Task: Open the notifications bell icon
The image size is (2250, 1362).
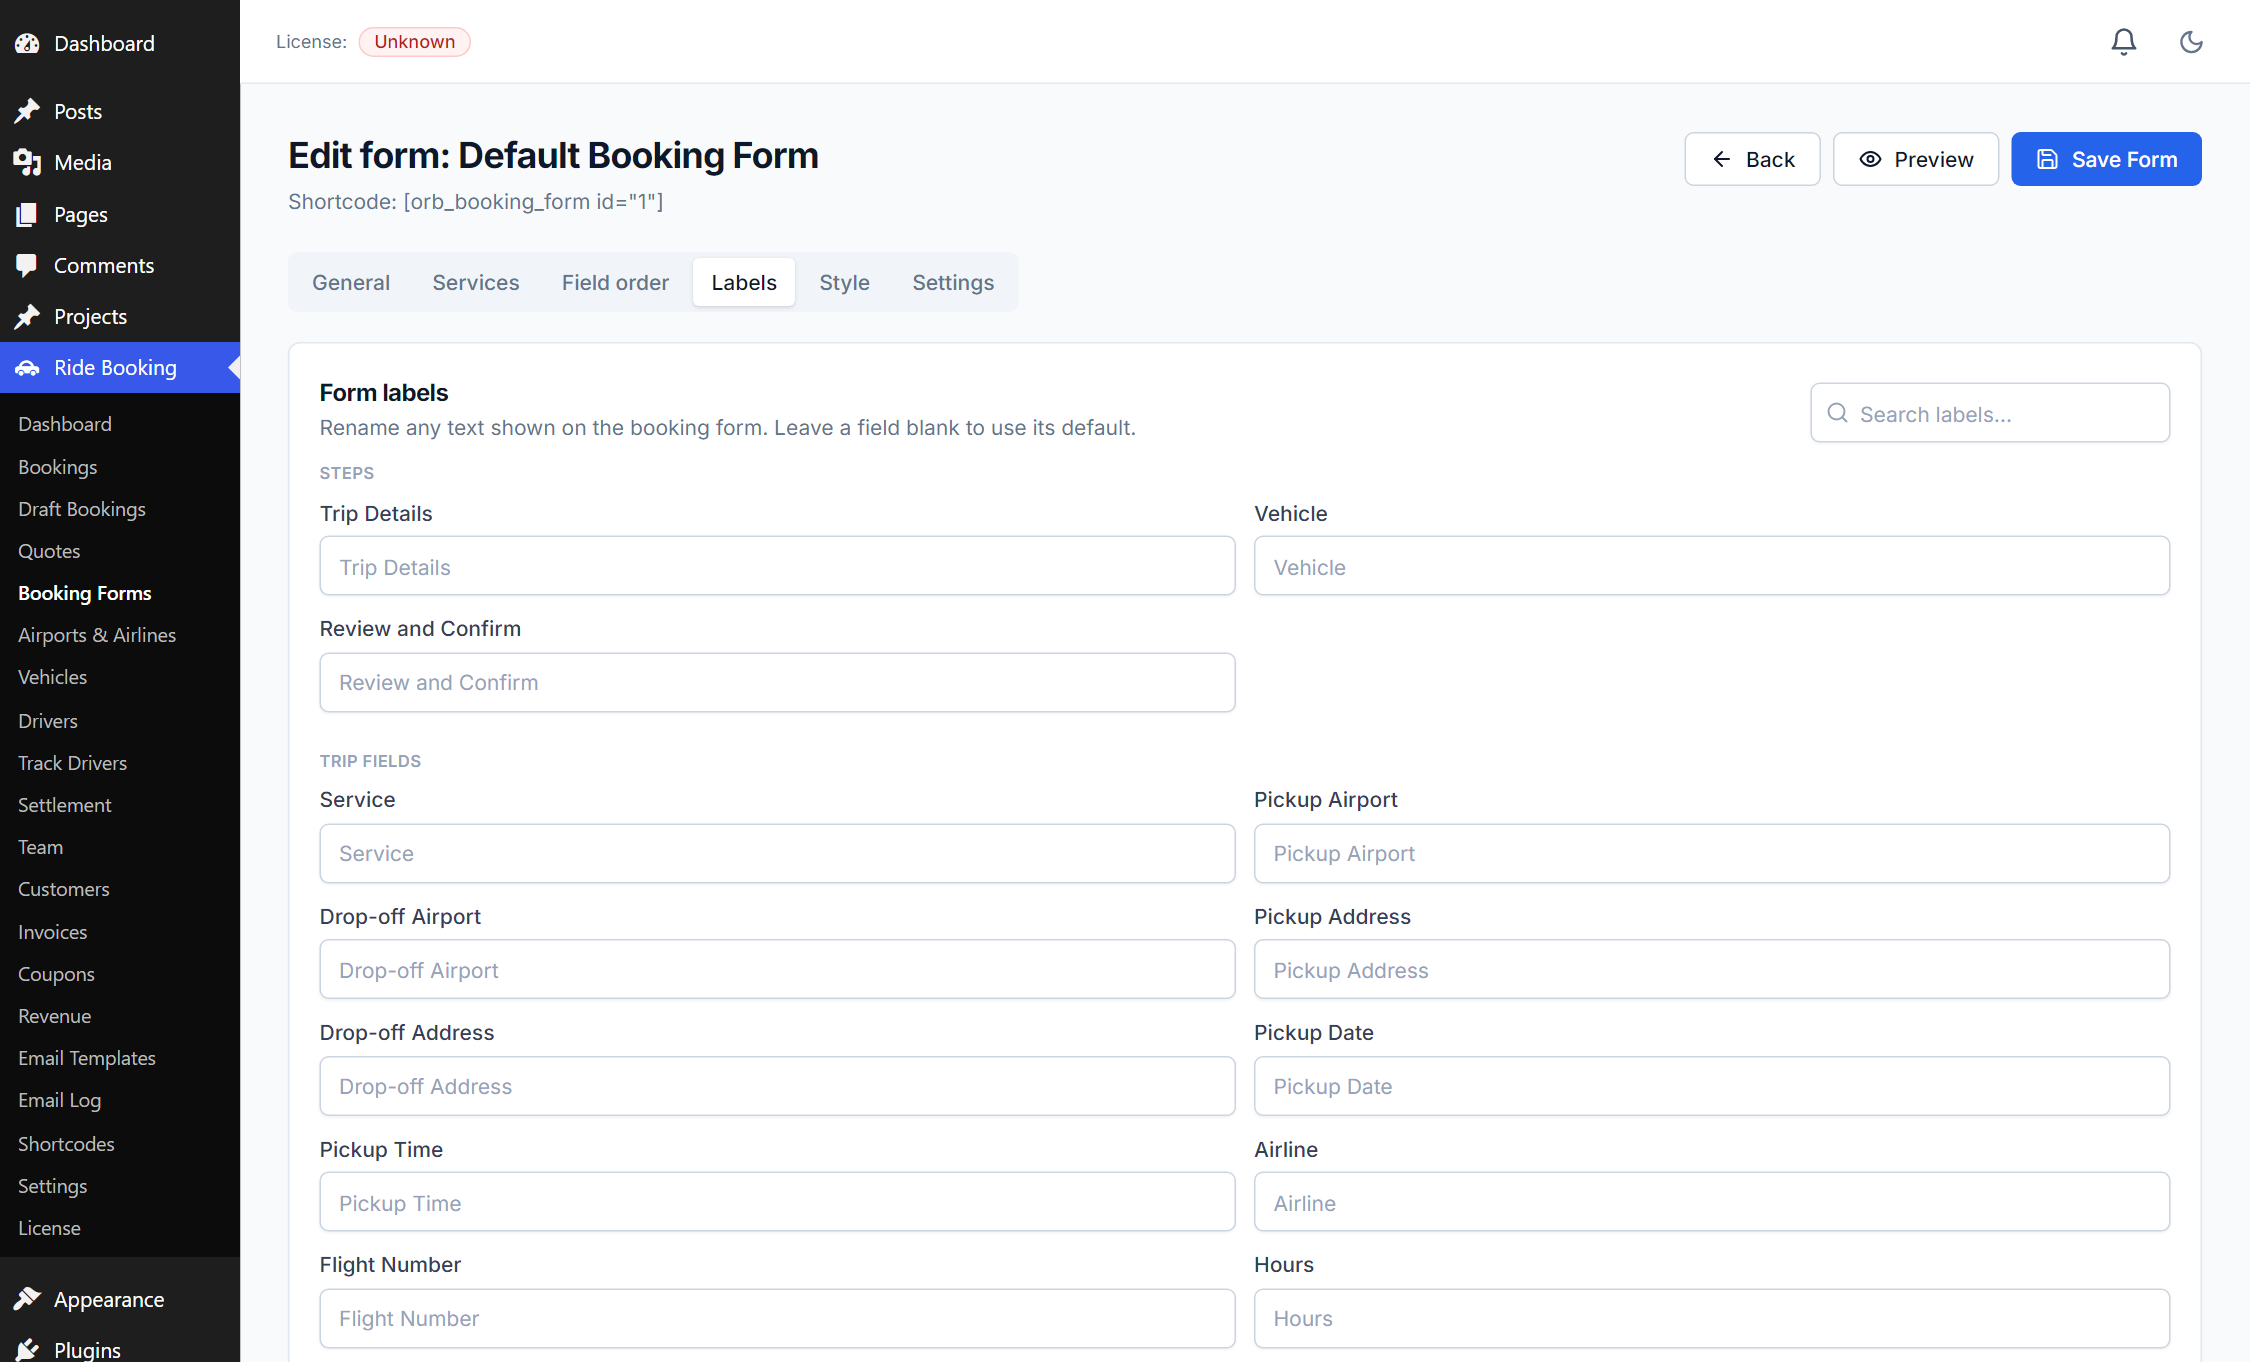Action: click(x=2124, y=42)
